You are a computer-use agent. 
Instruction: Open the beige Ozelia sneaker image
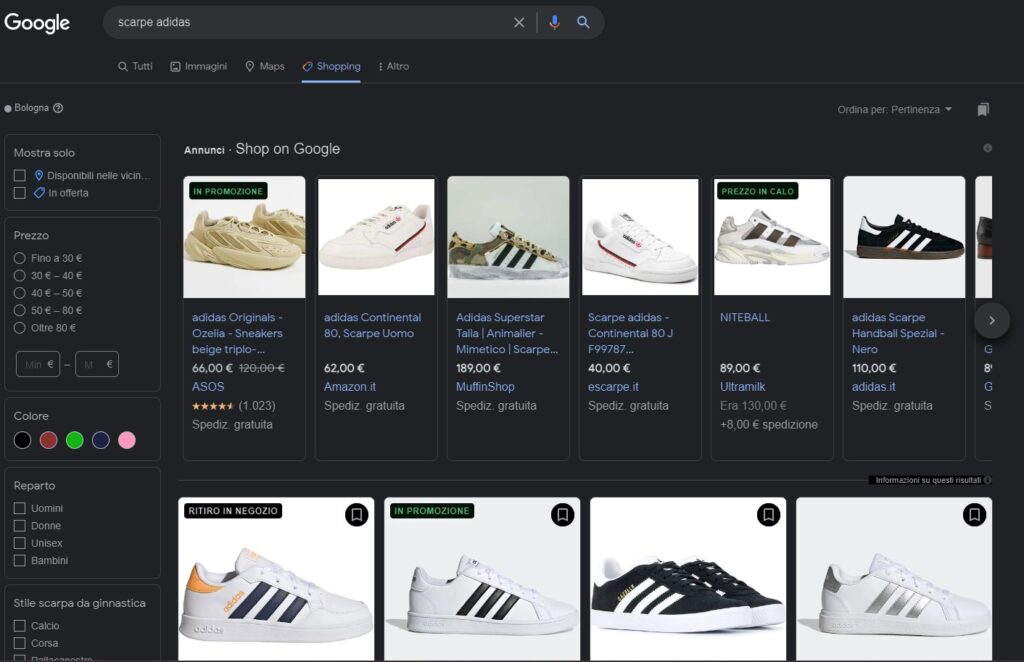pyautogui.click(x=244, y=237)
